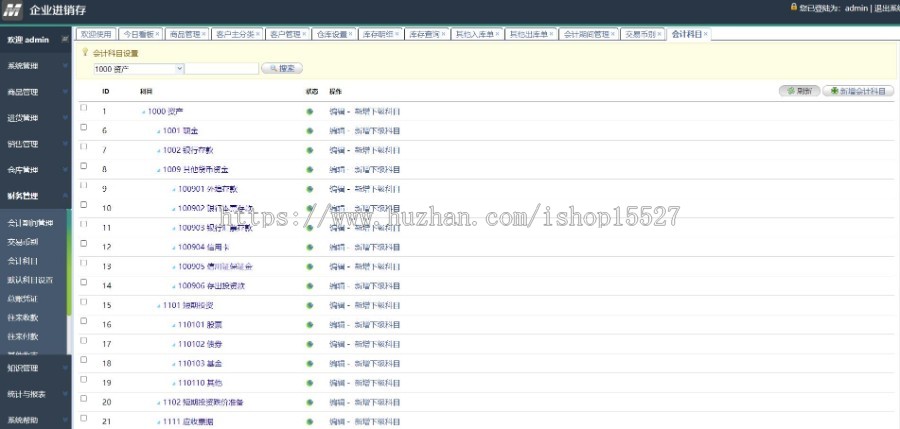
Task: Click 新增会计科目 button
Action: [858, 91]
